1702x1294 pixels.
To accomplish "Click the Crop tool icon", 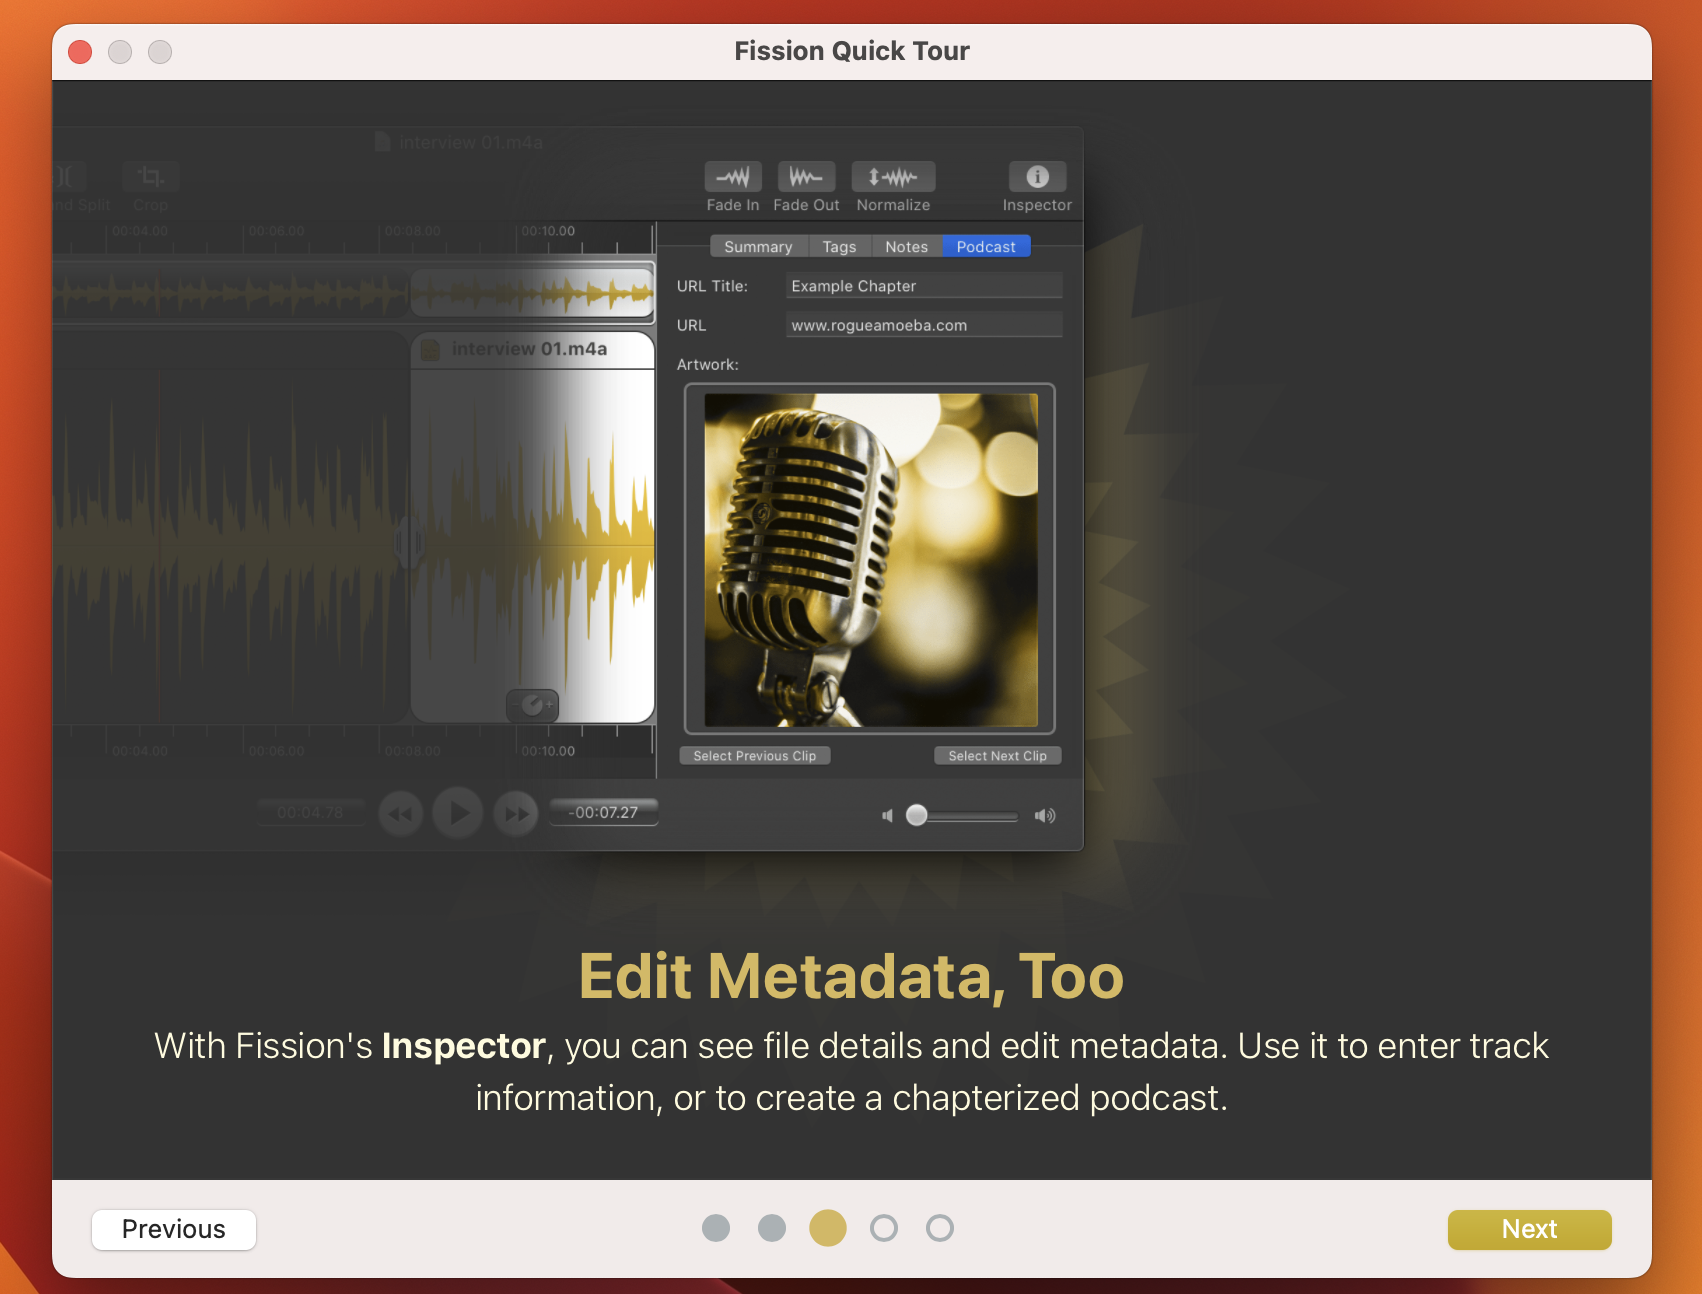I will pos(151,177).
